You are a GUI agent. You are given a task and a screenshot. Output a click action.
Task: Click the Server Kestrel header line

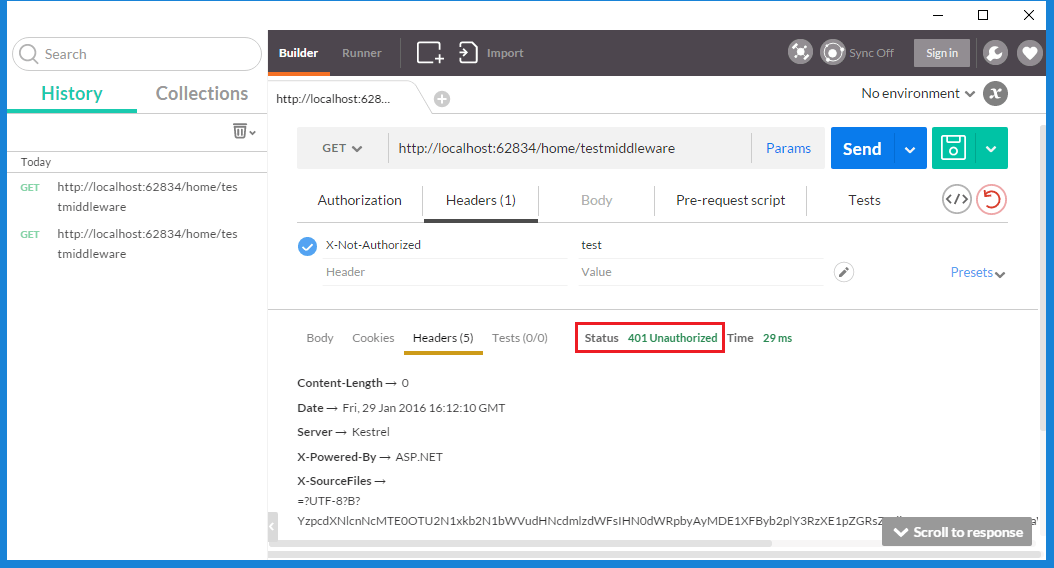click(x=343, y=432)
